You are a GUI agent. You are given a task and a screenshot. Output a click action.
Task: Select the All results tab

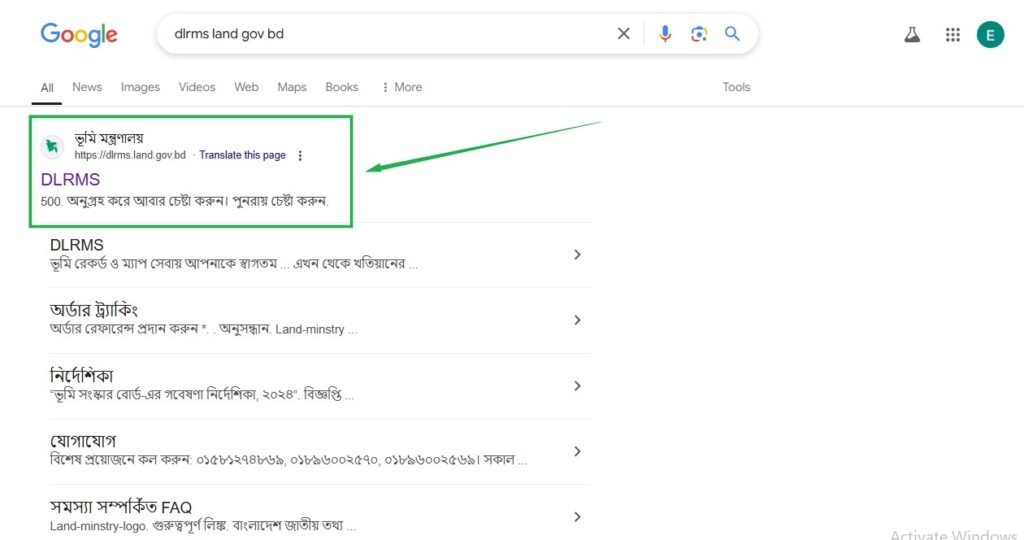(x=47, y=87)
